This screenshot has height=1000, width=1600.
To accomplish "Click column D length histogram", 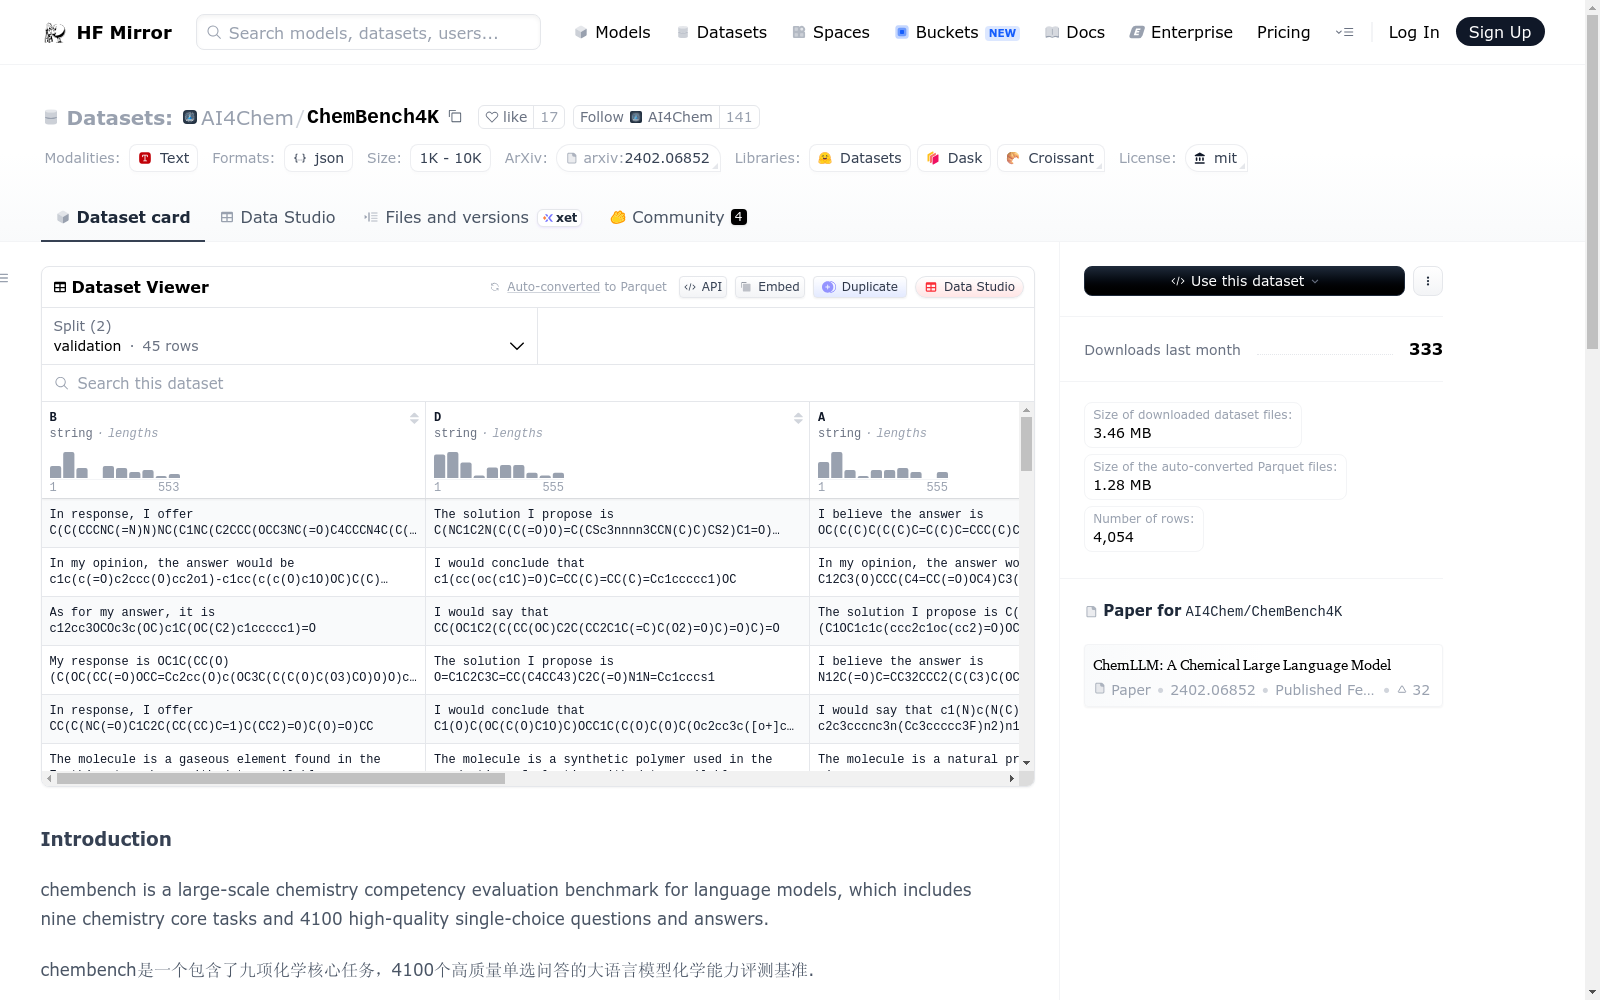I will point(499,465).
